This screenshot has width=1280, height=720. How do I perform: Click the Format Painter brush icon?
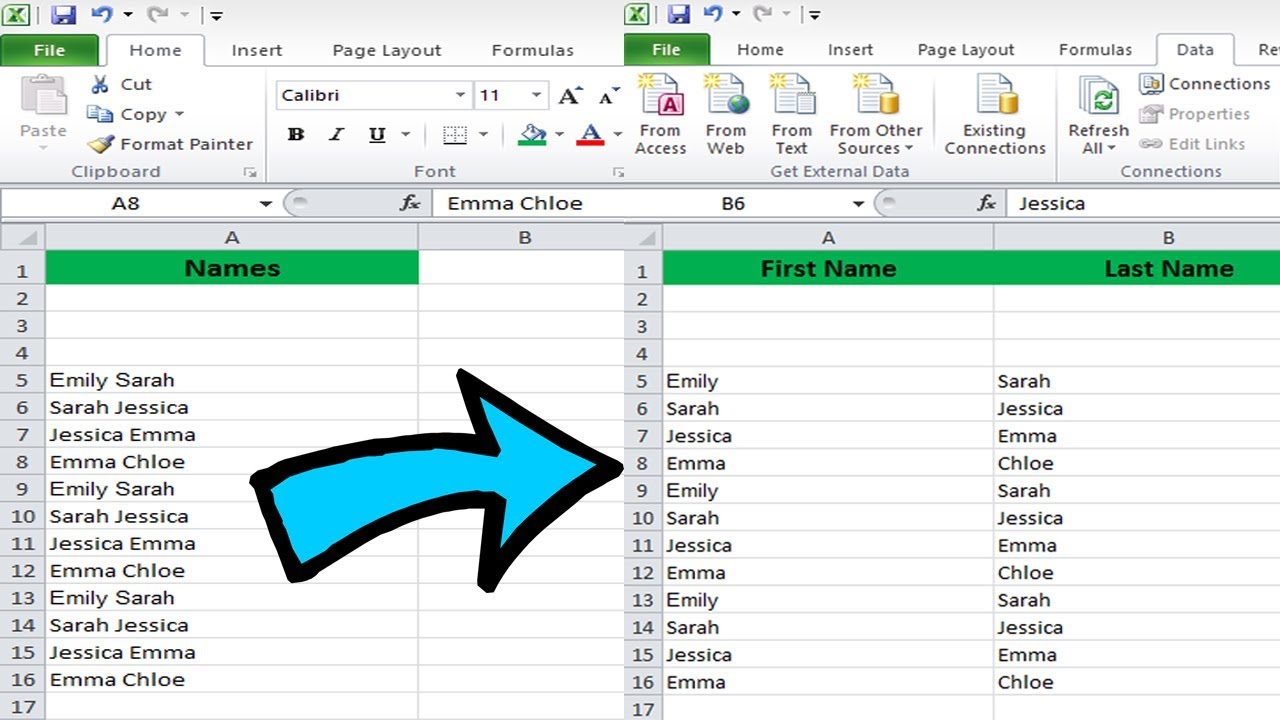coord(100,144)
